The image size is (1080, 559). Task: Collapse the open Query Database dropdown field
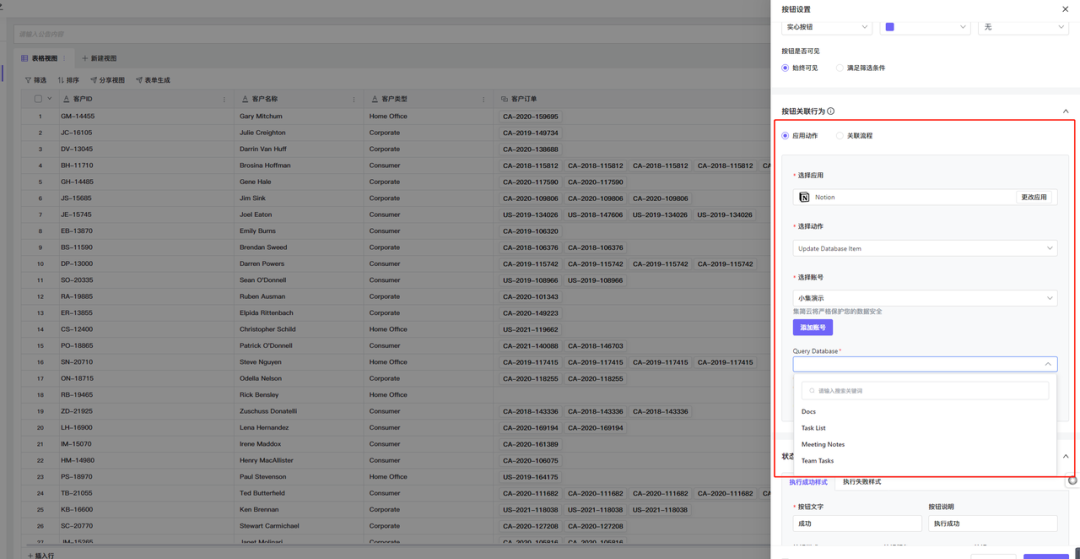[x=925, y=364]
